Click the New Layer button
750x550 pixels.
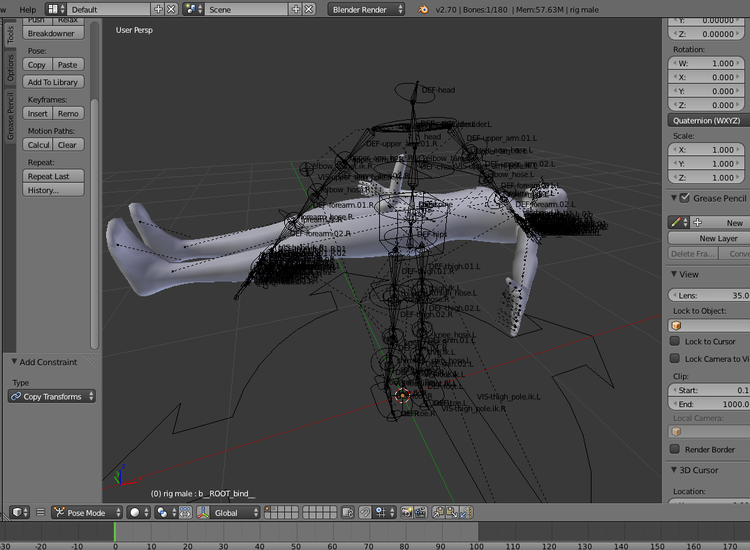[x=708, y=238]
